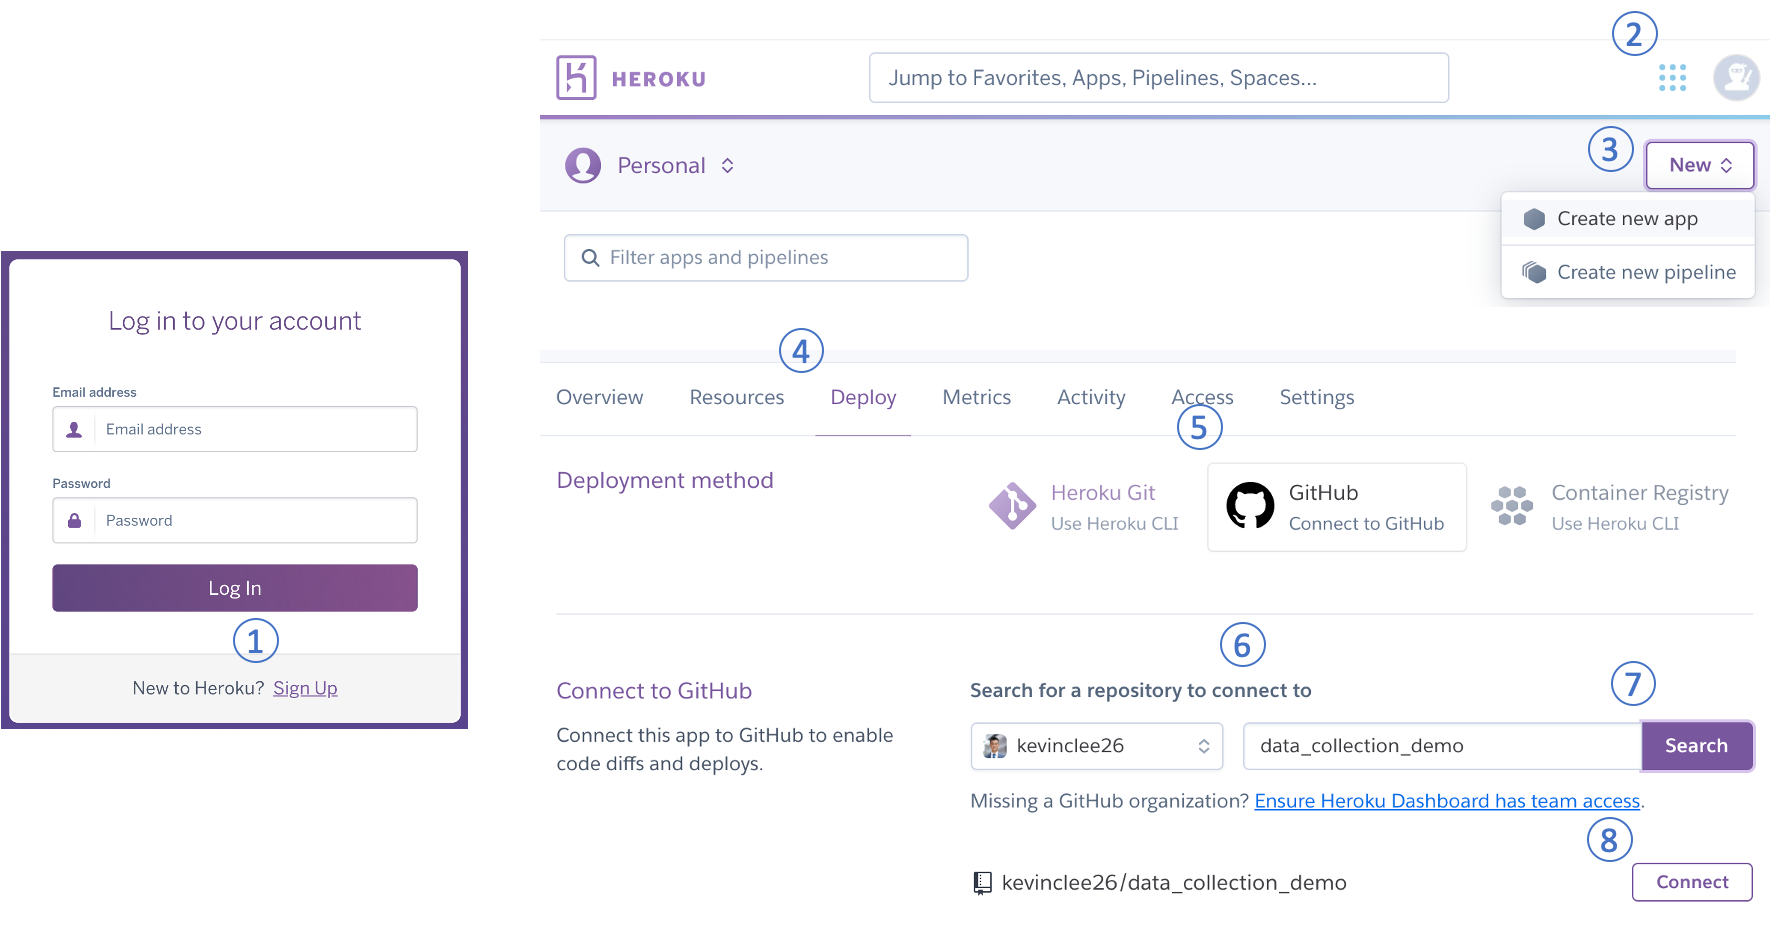The height and width of the screenshot is (926, 1770).
Task: Click the person icon in the Email address field
Action: pyautogui.click(x=74, y=429)
